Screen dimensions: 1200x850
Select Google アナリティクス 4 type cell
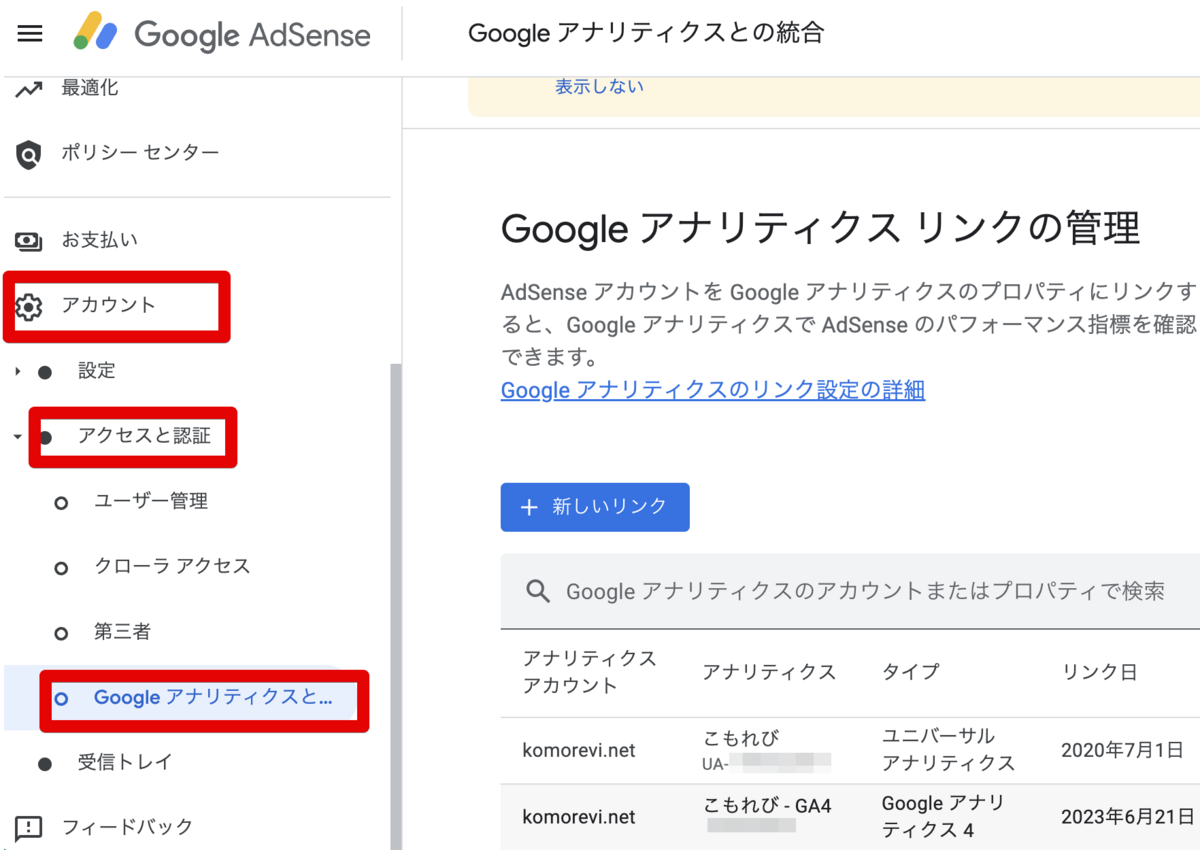click(x=944, y=817)
